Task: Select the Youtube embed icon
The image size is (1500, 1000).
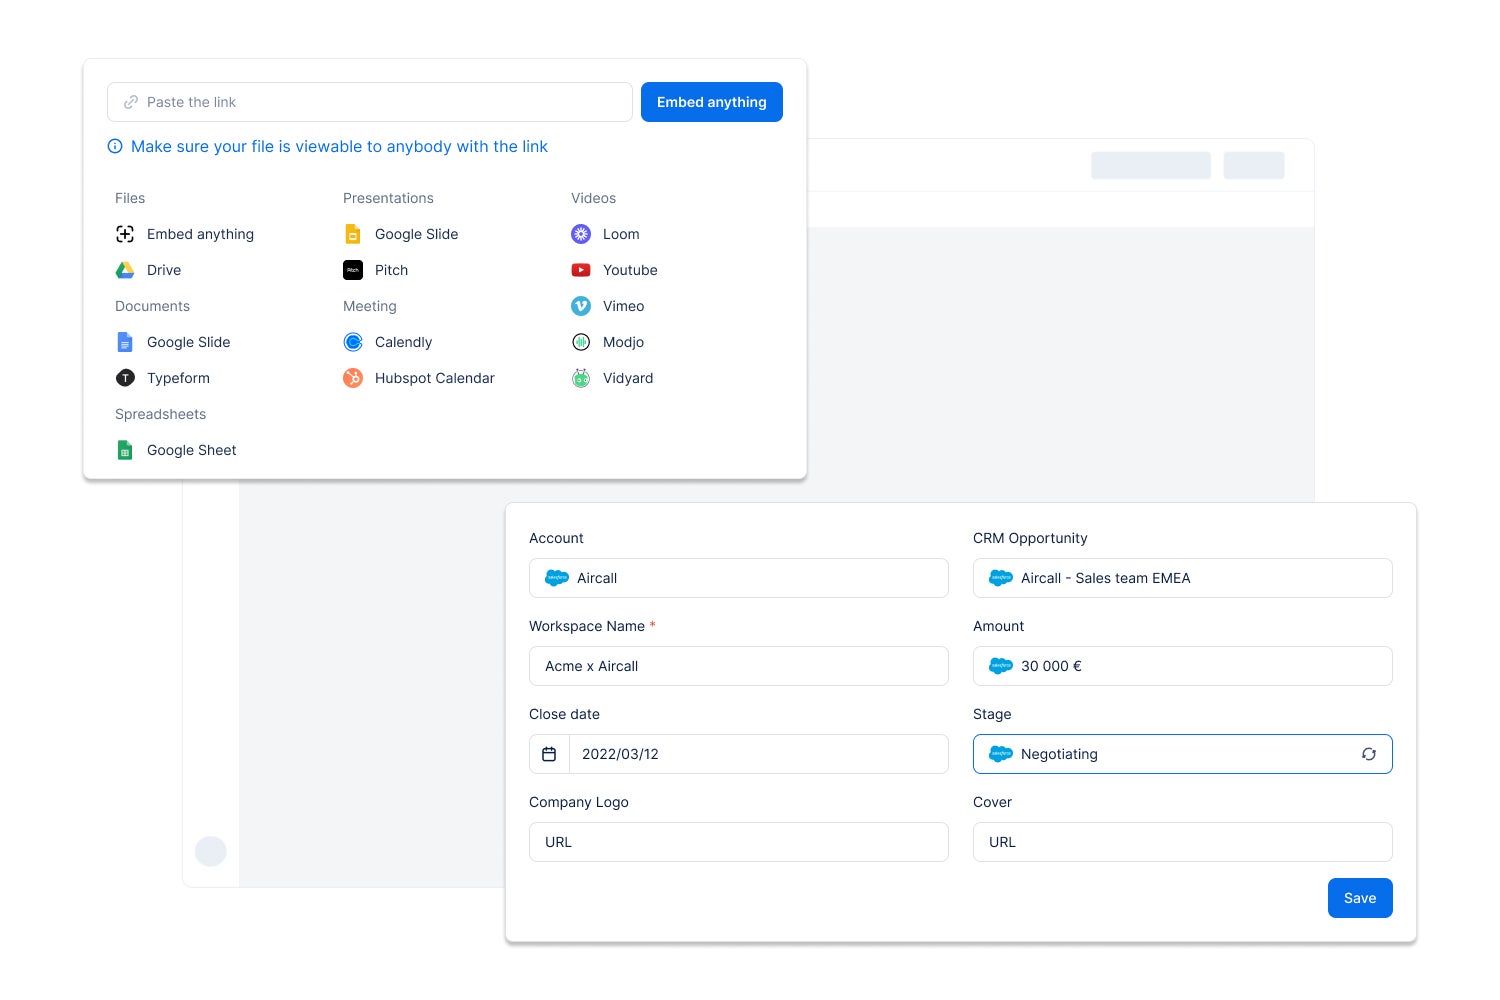Action: point(581,270)
